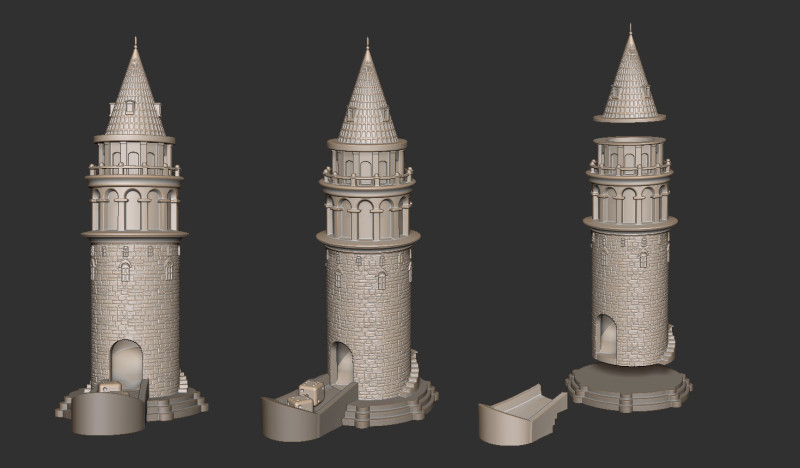Select the detached stepped base under right tower
Viewport: 800px width, 468px height.
629,387
